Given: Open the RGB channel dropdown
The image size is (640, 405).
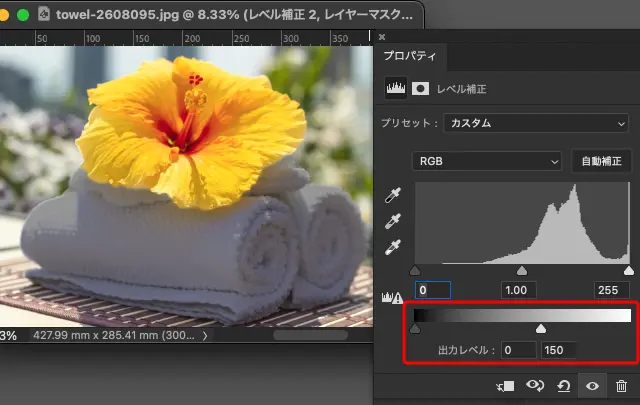Looking at the screenshot, I should coord(487,161).
